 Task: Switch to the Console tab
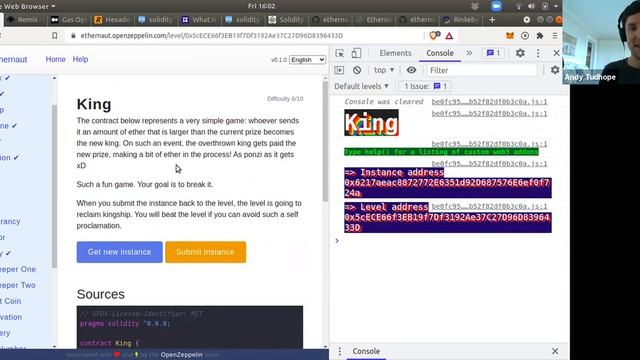[x=440, y=53]
